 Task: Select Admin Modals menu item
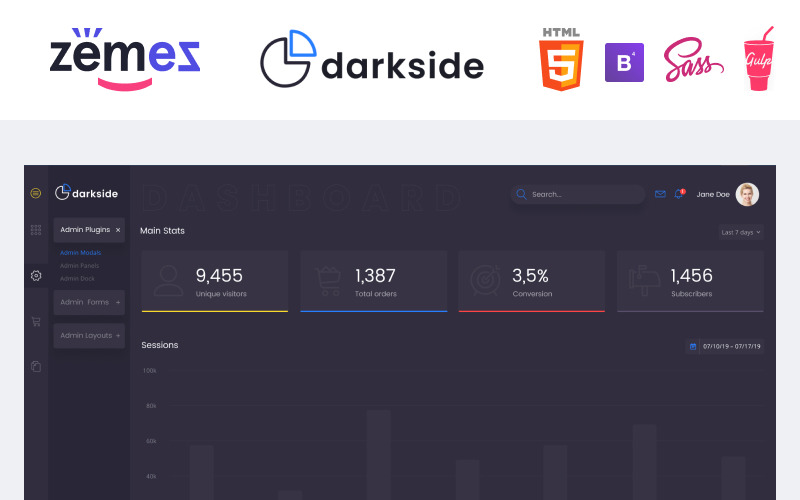tap(80, 253)
